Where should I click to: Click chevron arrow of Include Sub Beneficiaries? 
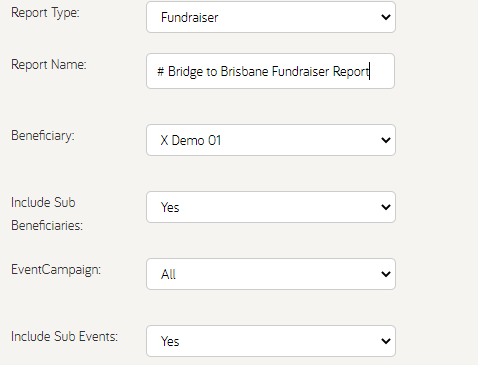(386, 207)
